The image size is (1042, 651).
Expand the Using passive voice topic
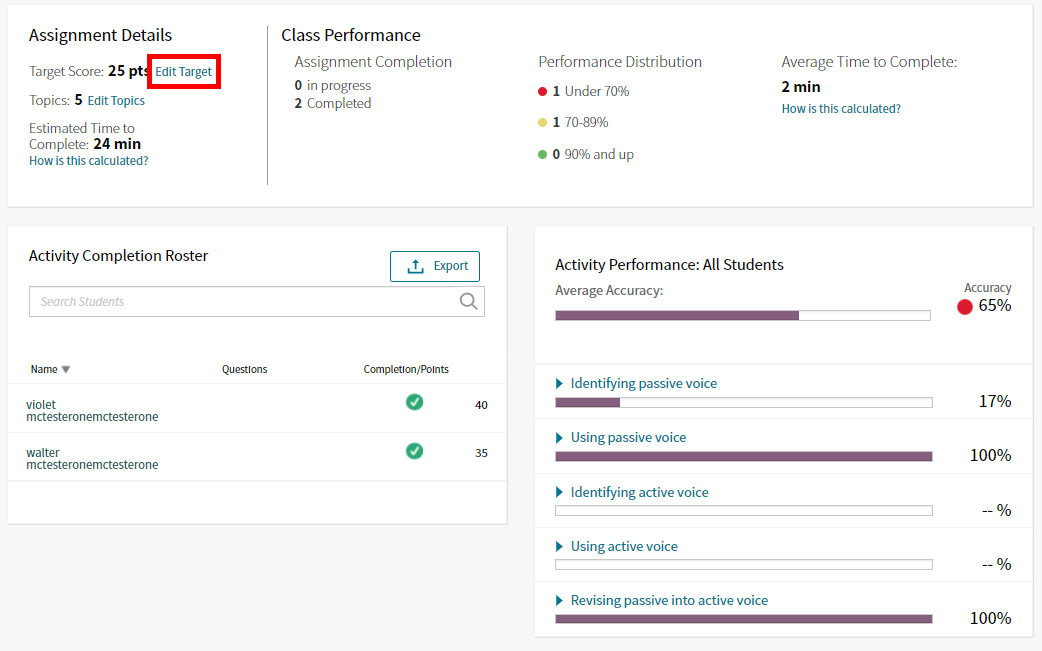[559, 437]
